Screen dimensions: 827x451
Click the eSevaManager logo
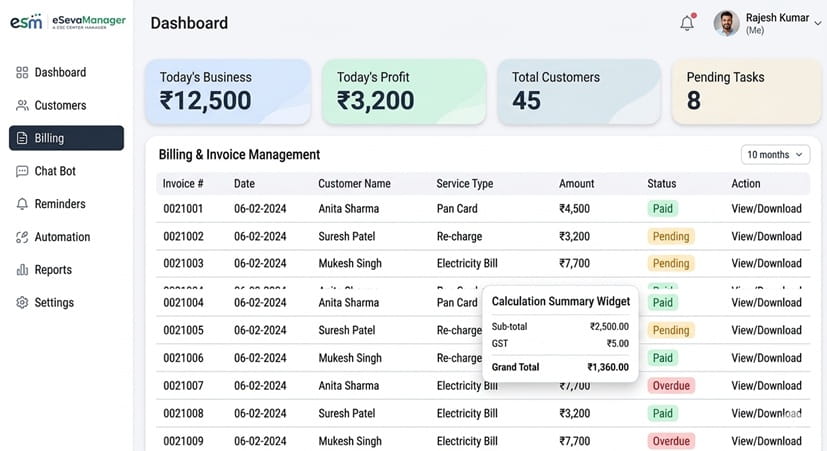pos(68,22)
